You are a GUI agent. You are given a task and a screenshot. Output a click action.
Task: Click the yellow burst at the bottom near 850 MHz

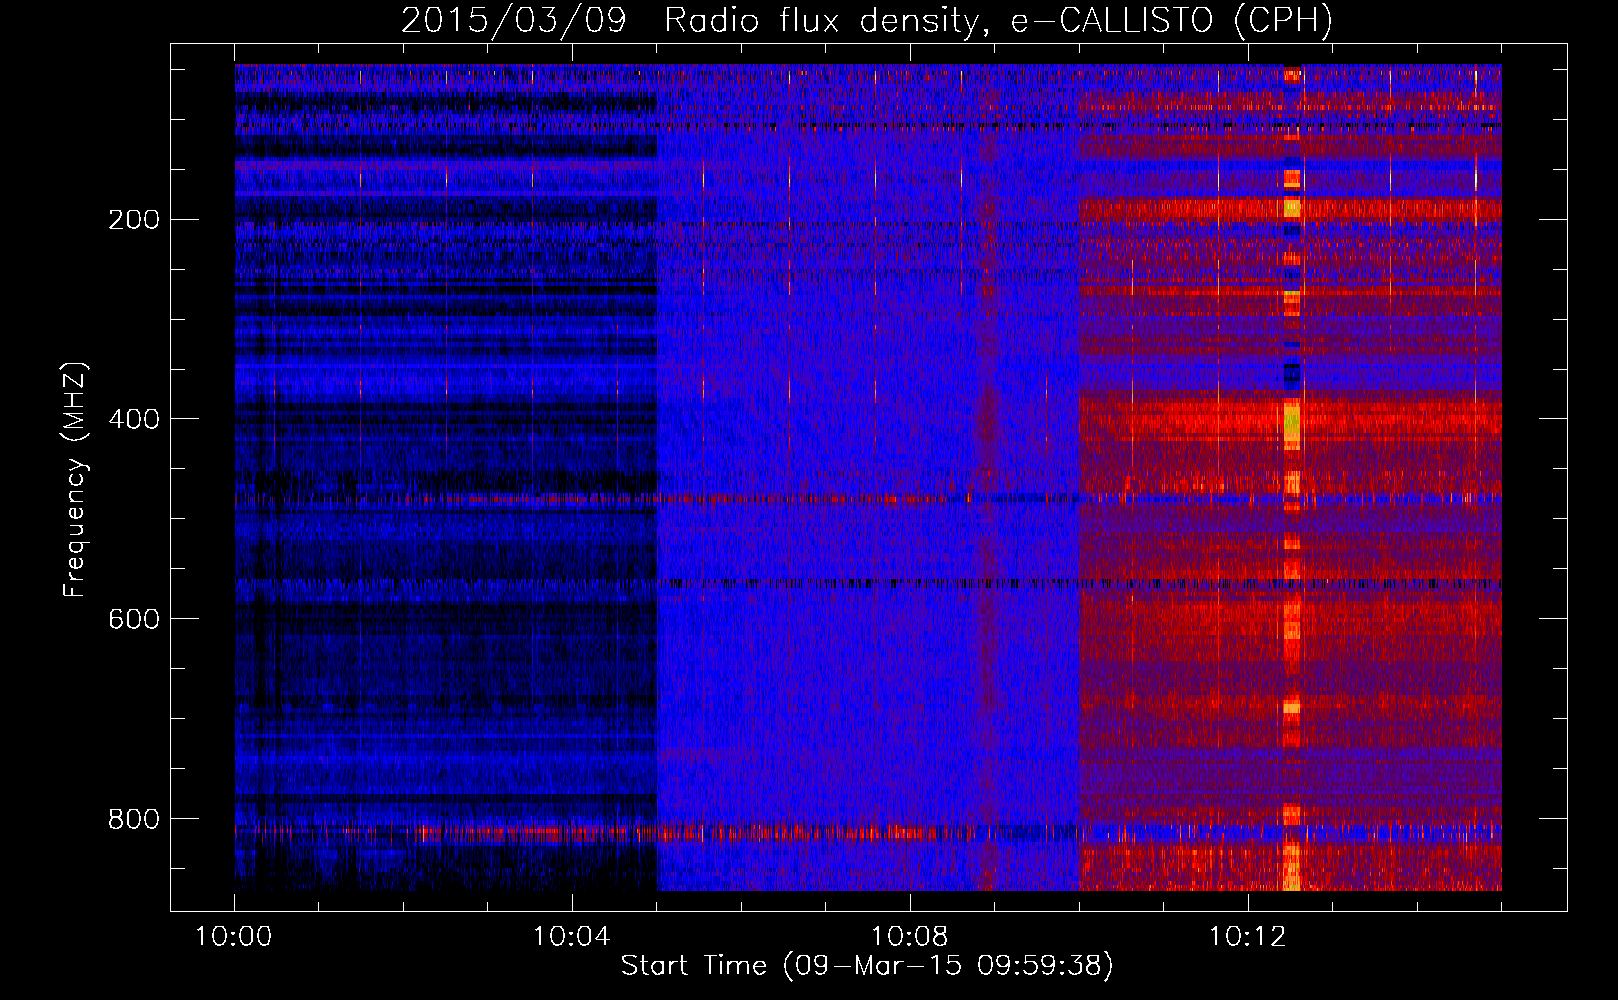pyautogui.click(x=1292, y=866)
